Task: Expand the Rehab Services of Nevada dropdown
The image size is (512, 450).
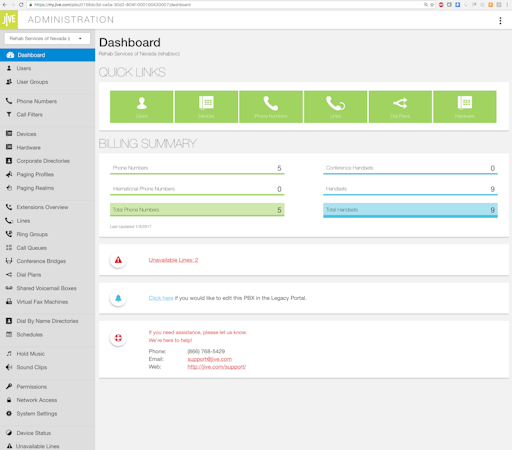Action: pos(47,38)
